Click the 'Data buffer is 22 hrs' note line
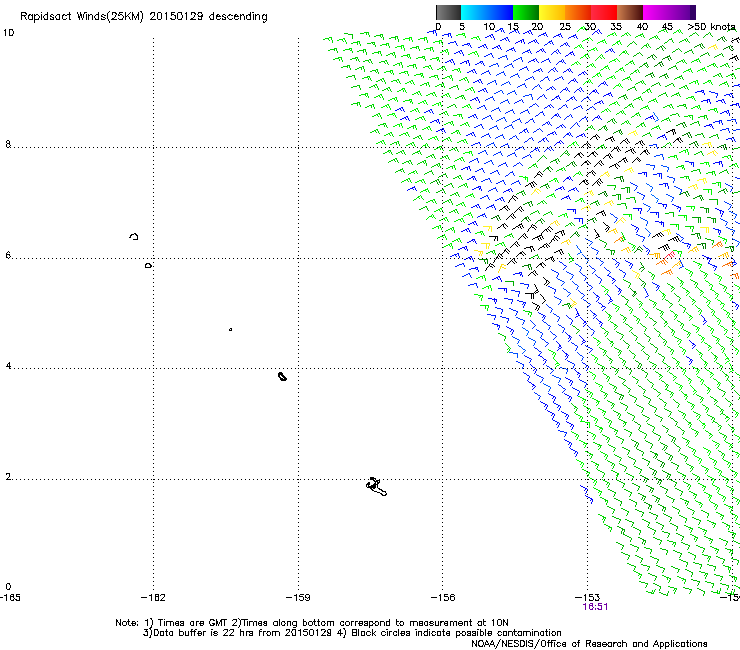 (352, 633)
